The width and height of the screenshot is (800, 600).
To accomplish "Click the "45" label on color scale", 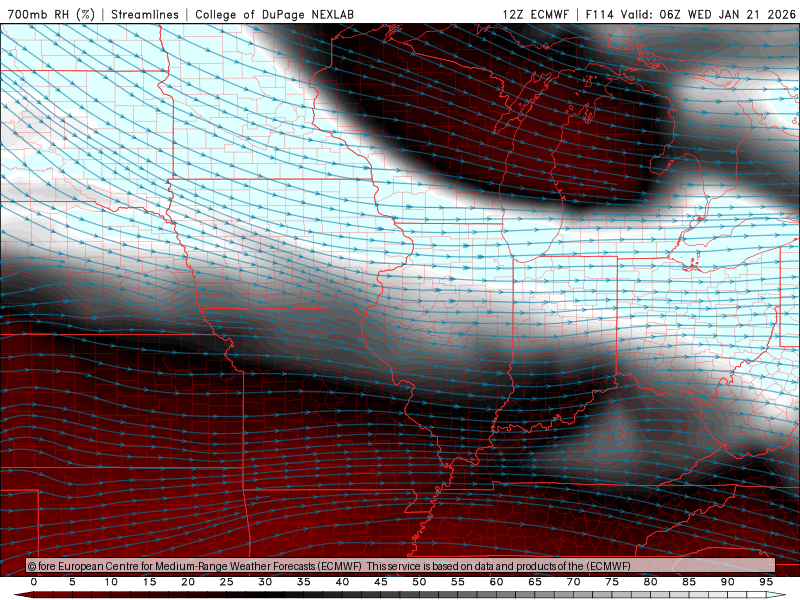I will click(x=381, y=582).
